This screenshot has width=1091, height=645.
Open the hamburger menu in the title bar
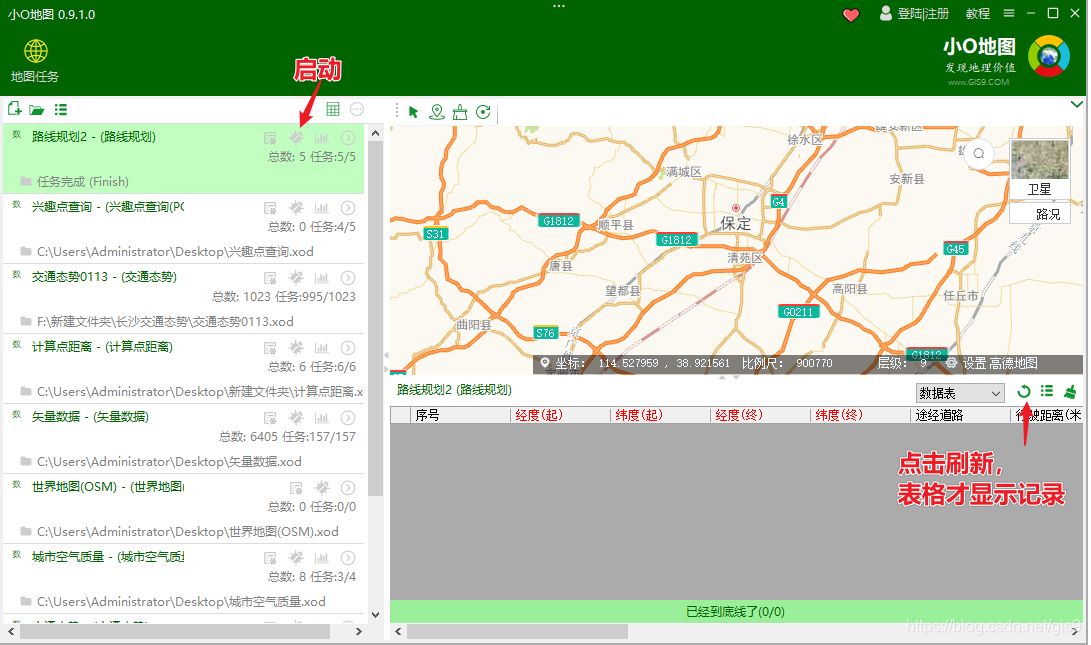(1009, 13)
